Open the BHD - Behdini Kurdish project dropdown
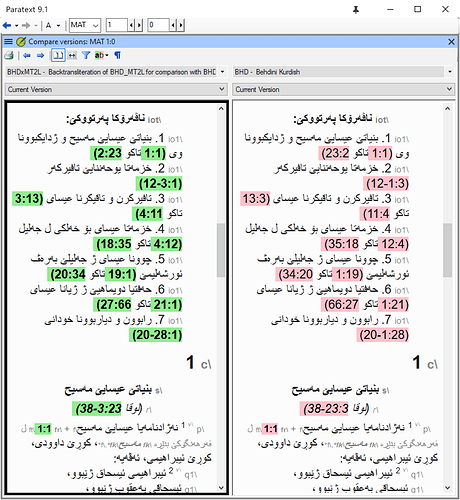 click(343, 72)
